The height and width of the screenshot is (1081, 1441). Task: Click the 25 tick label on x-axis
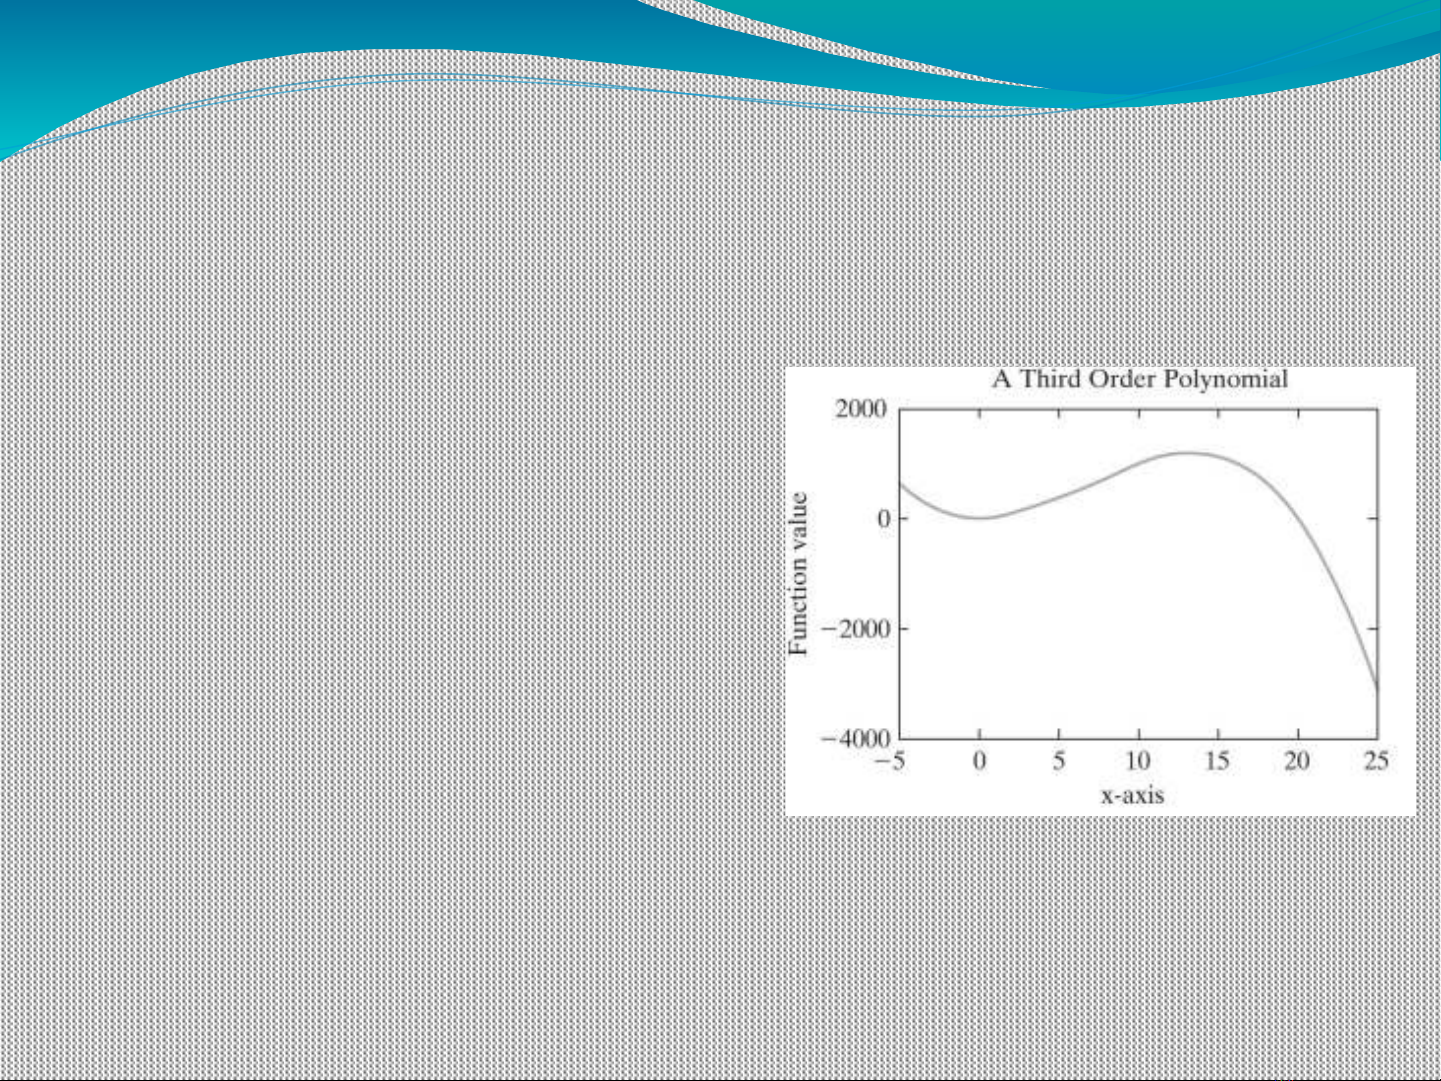point(1376,761)
